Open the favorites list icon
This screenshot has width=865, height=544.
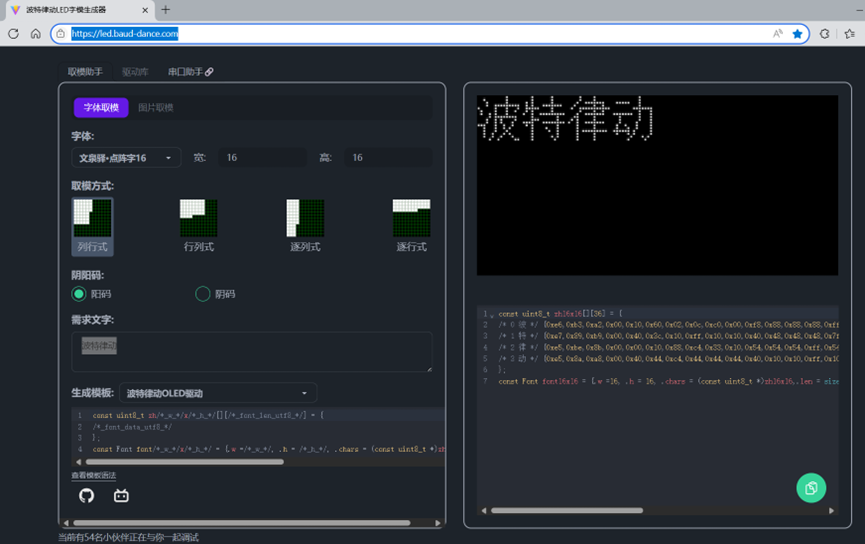tap(850, 34)
